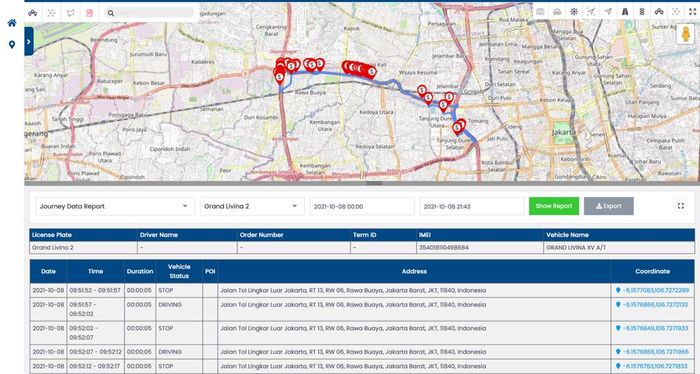The width and height of the screenshot is (700, 374).
Task: Open the Journey Data Report dropdown
Action: pyautogui.click(x=115, y=206)
